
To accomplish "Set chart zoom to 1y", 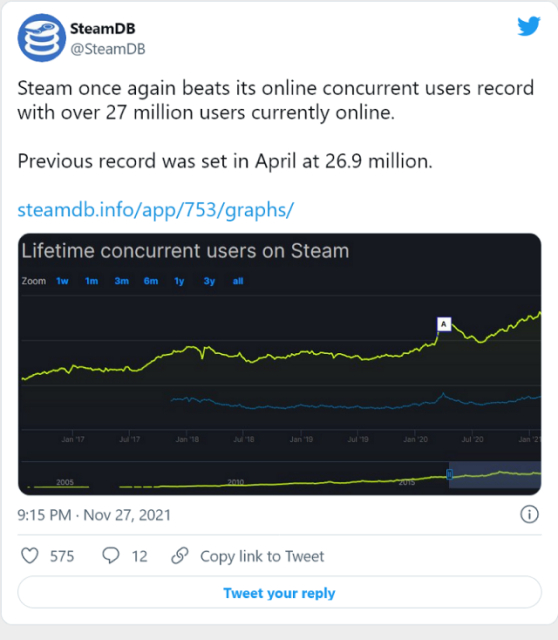I will coord(179,281).
